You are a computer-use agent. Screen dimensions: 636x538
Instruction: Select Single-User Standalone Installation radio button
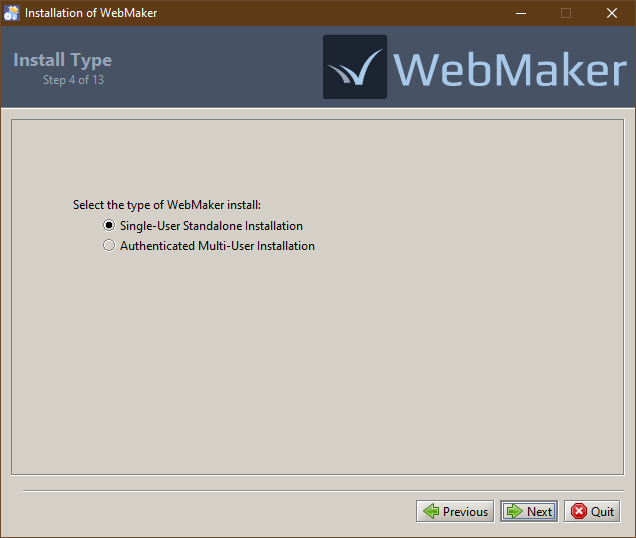(109, 226)
